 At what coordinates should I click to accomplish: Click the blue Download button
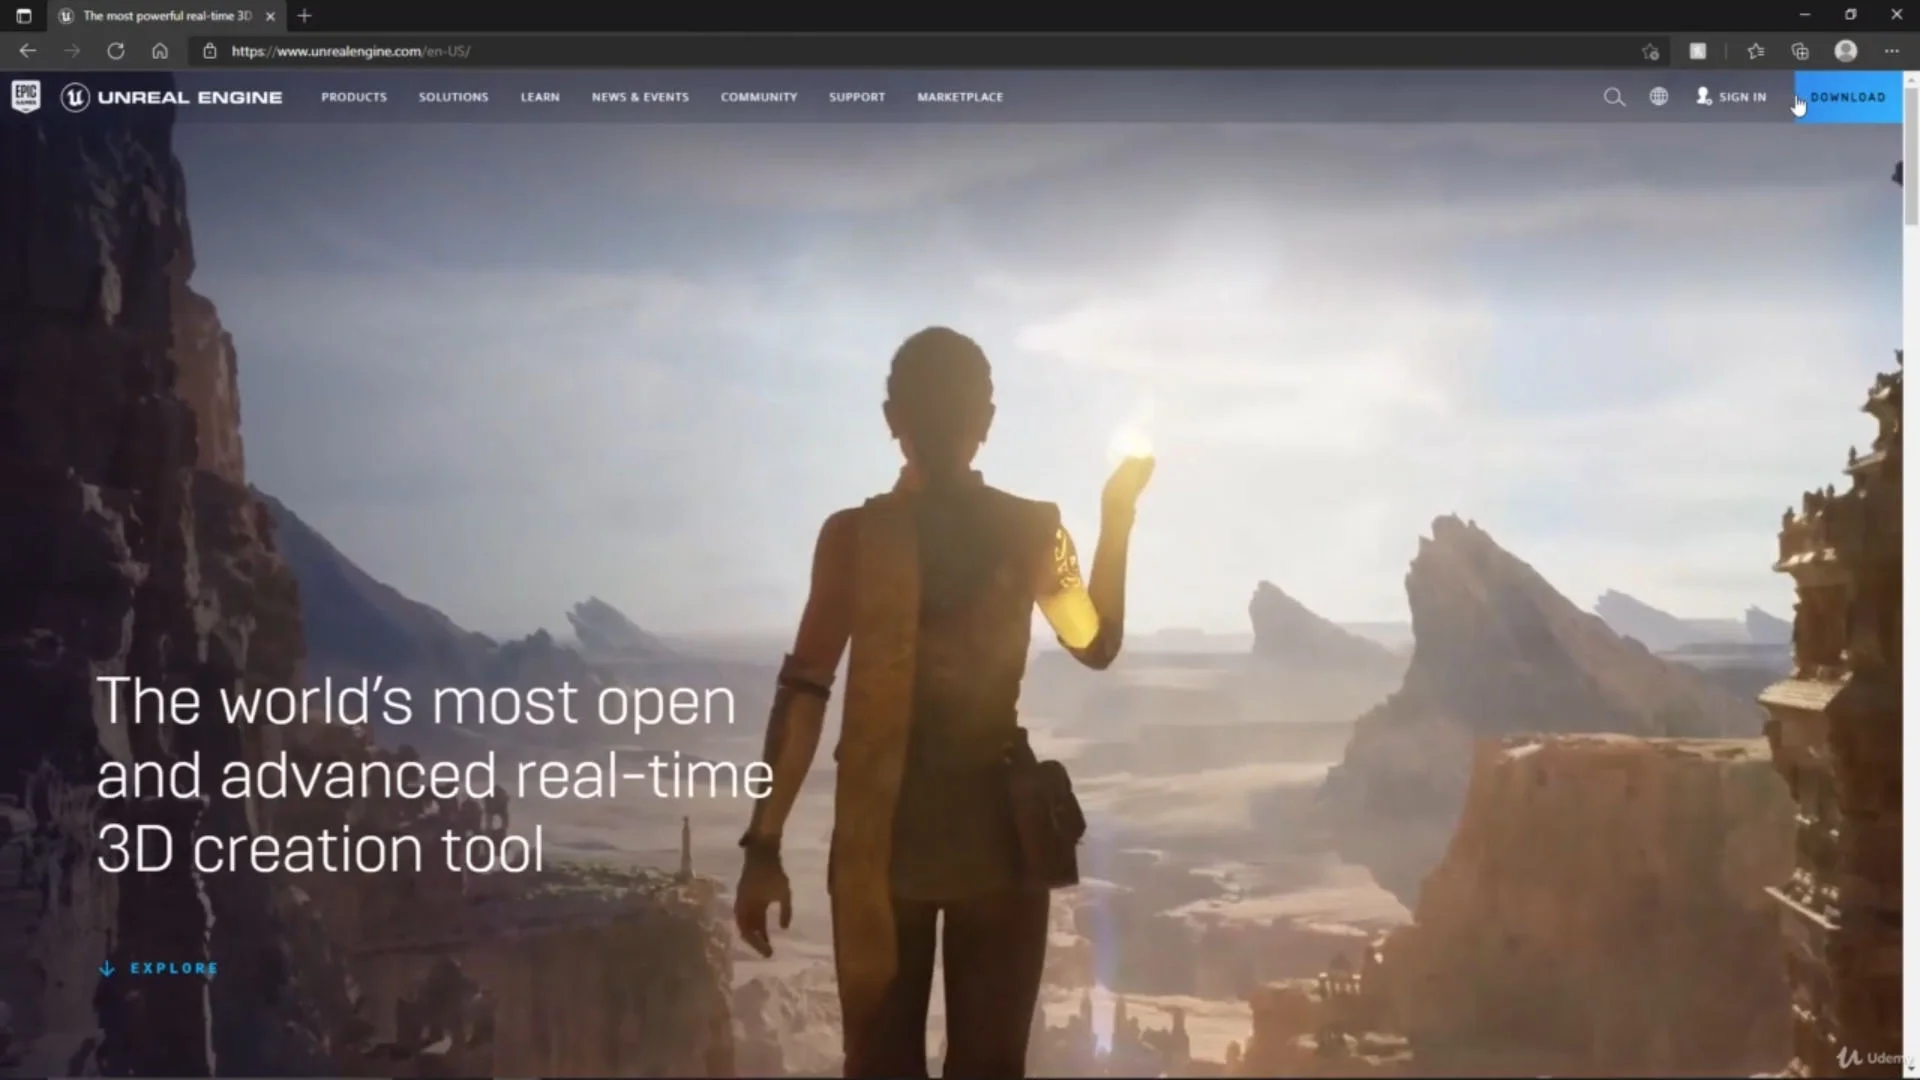[1848, 97]
